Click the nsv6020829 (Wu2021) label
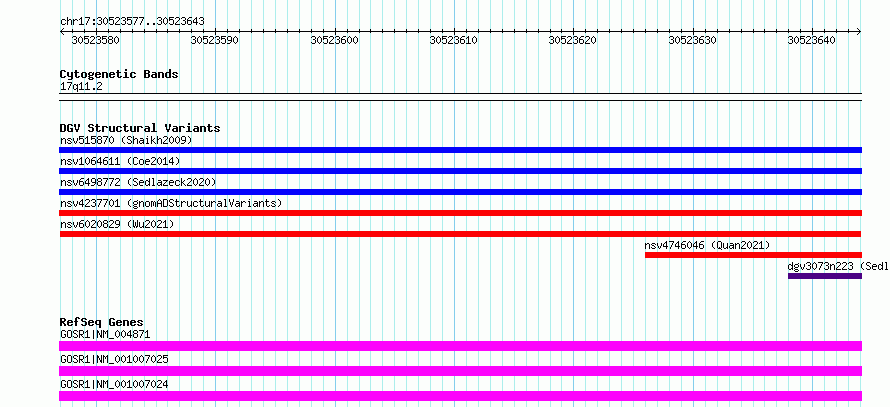Viewport: 890px width, 407px height. 117,224
